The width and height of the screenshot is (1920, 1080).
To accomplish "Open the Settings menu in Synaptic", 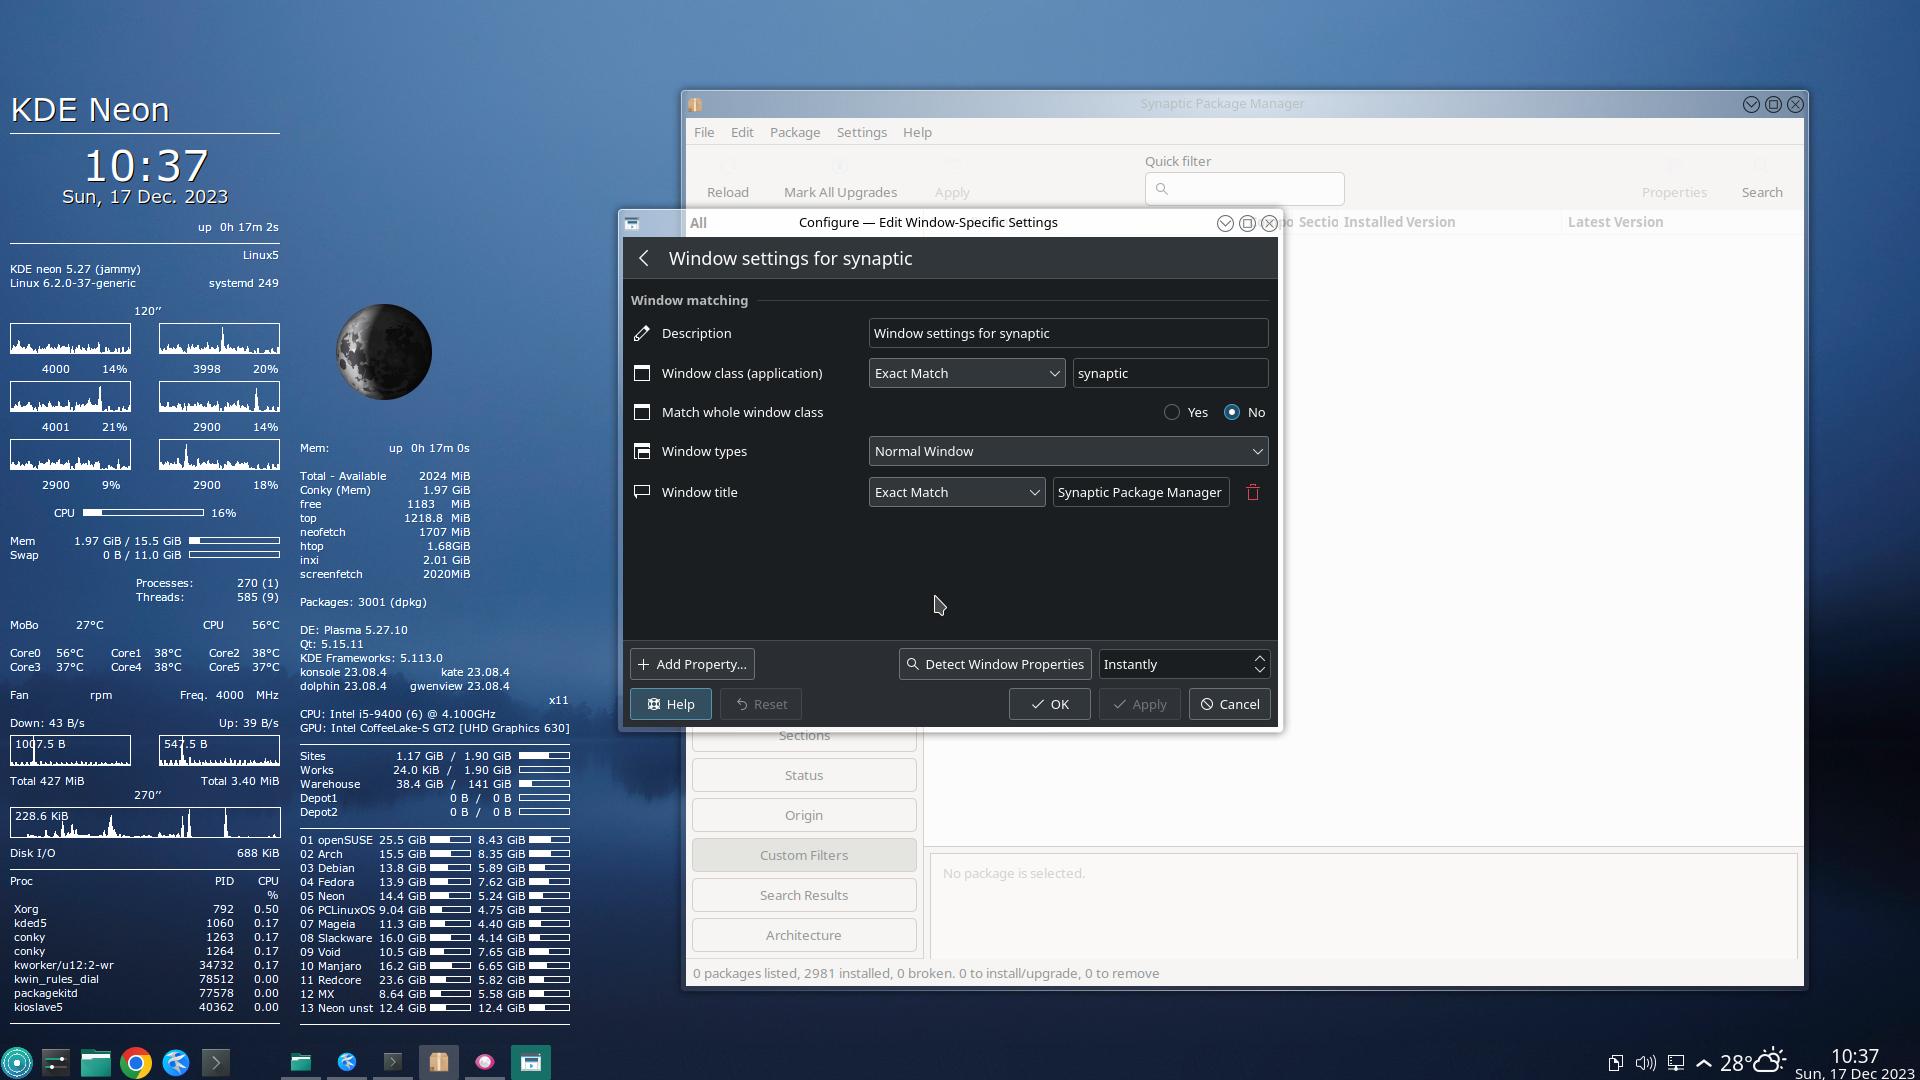I will coord(861,132).
